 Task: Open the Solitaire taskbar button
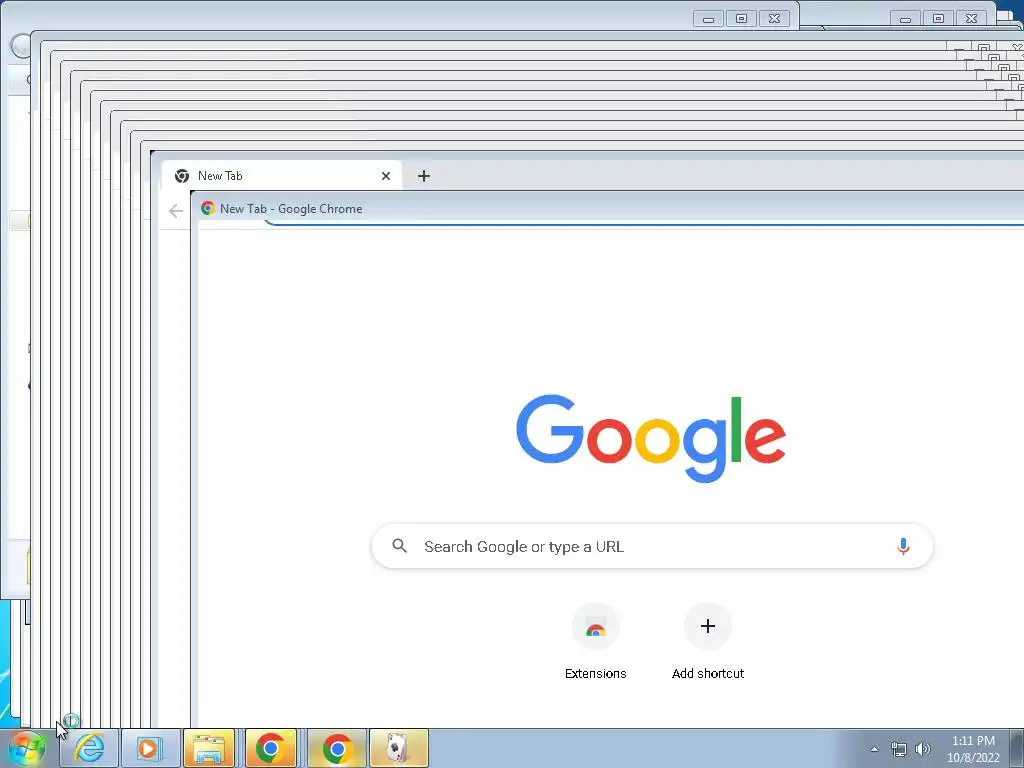click(399, 748)
